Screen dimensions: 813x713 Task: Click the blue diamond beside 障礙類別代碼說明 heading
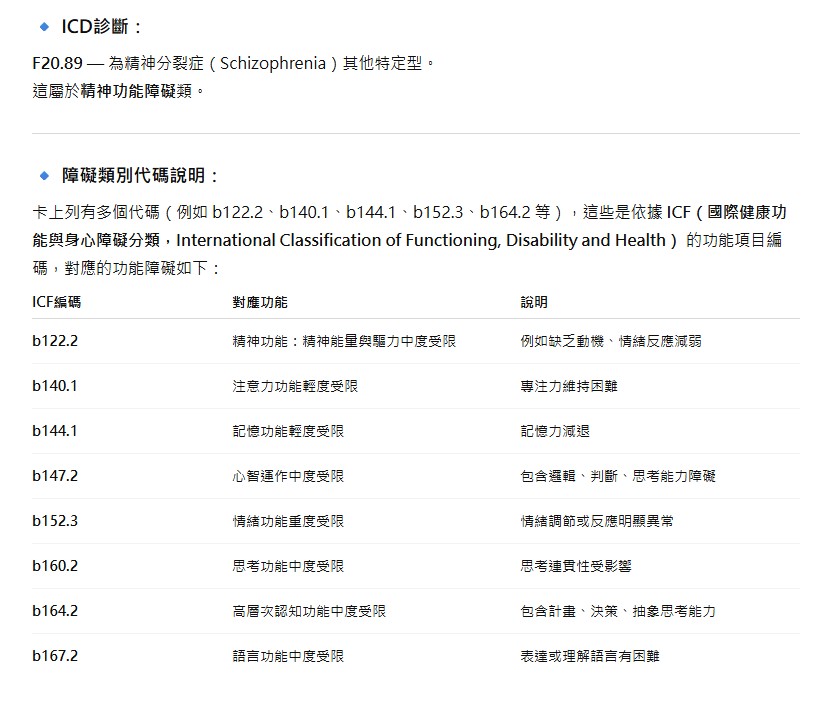click(x=44, y=176)
